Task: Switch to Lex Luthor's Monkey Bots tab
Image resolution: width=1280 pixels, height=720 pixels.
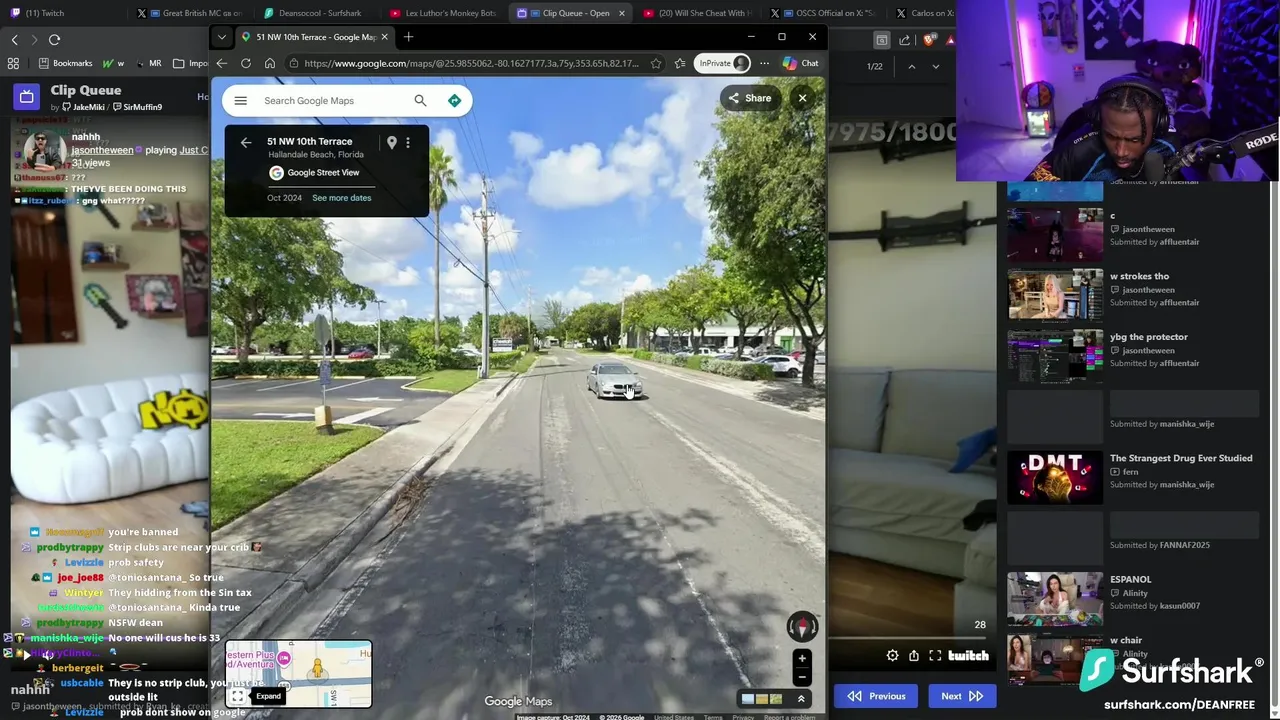Action: click(442, 13)
